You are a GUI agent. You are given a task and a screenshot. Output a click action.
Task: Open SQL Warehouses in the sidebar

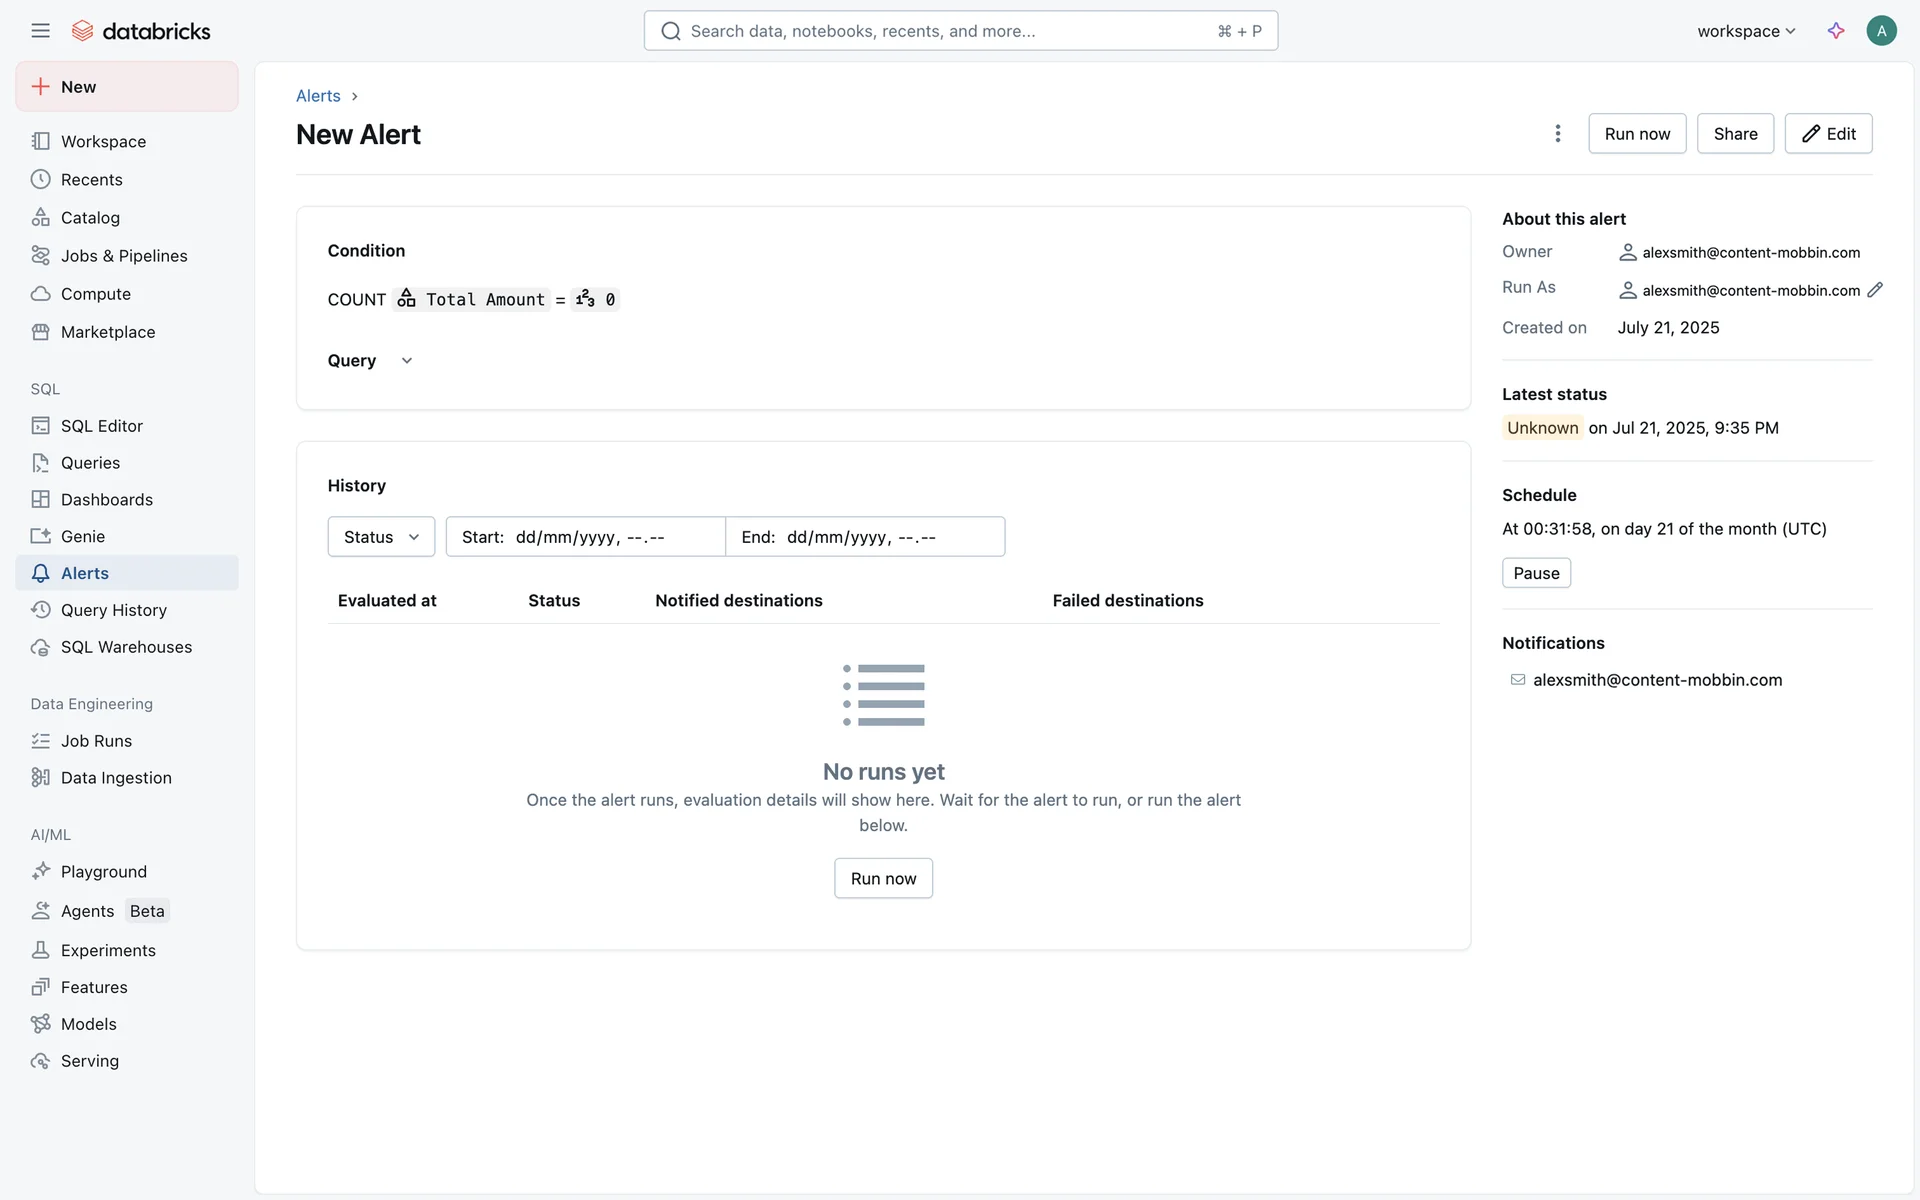tap(126, 647)
